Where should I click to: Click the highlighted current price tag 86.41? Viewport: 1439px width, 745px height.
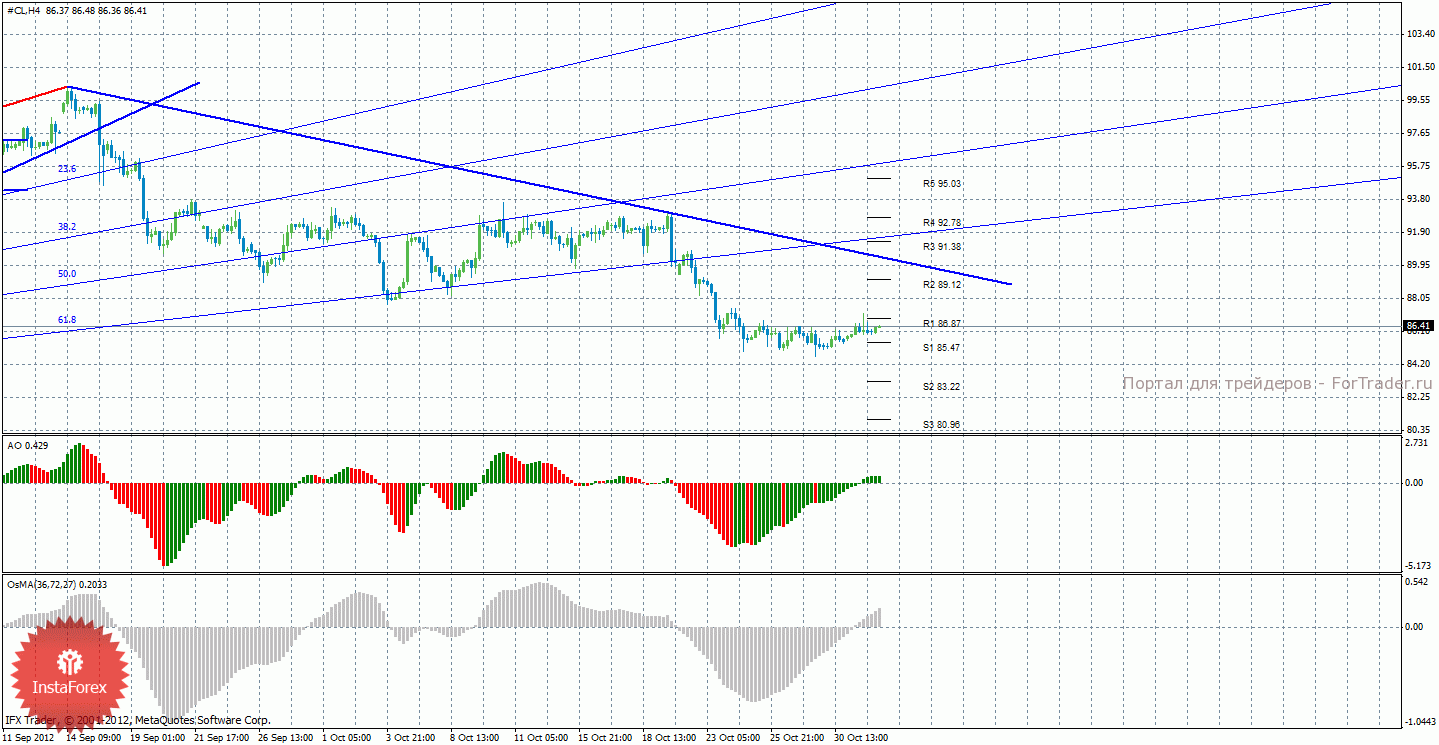(1419, 325)
